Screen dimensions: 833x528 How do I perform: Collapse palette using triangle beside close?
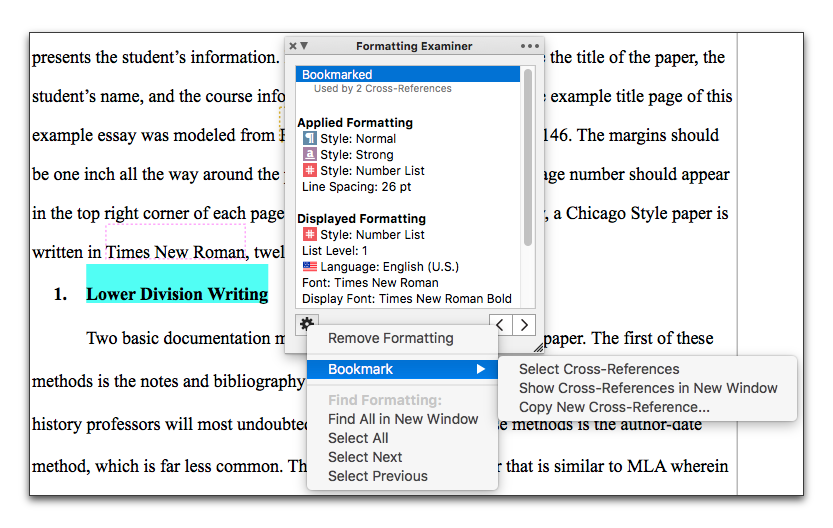click(x=304, y=46)
